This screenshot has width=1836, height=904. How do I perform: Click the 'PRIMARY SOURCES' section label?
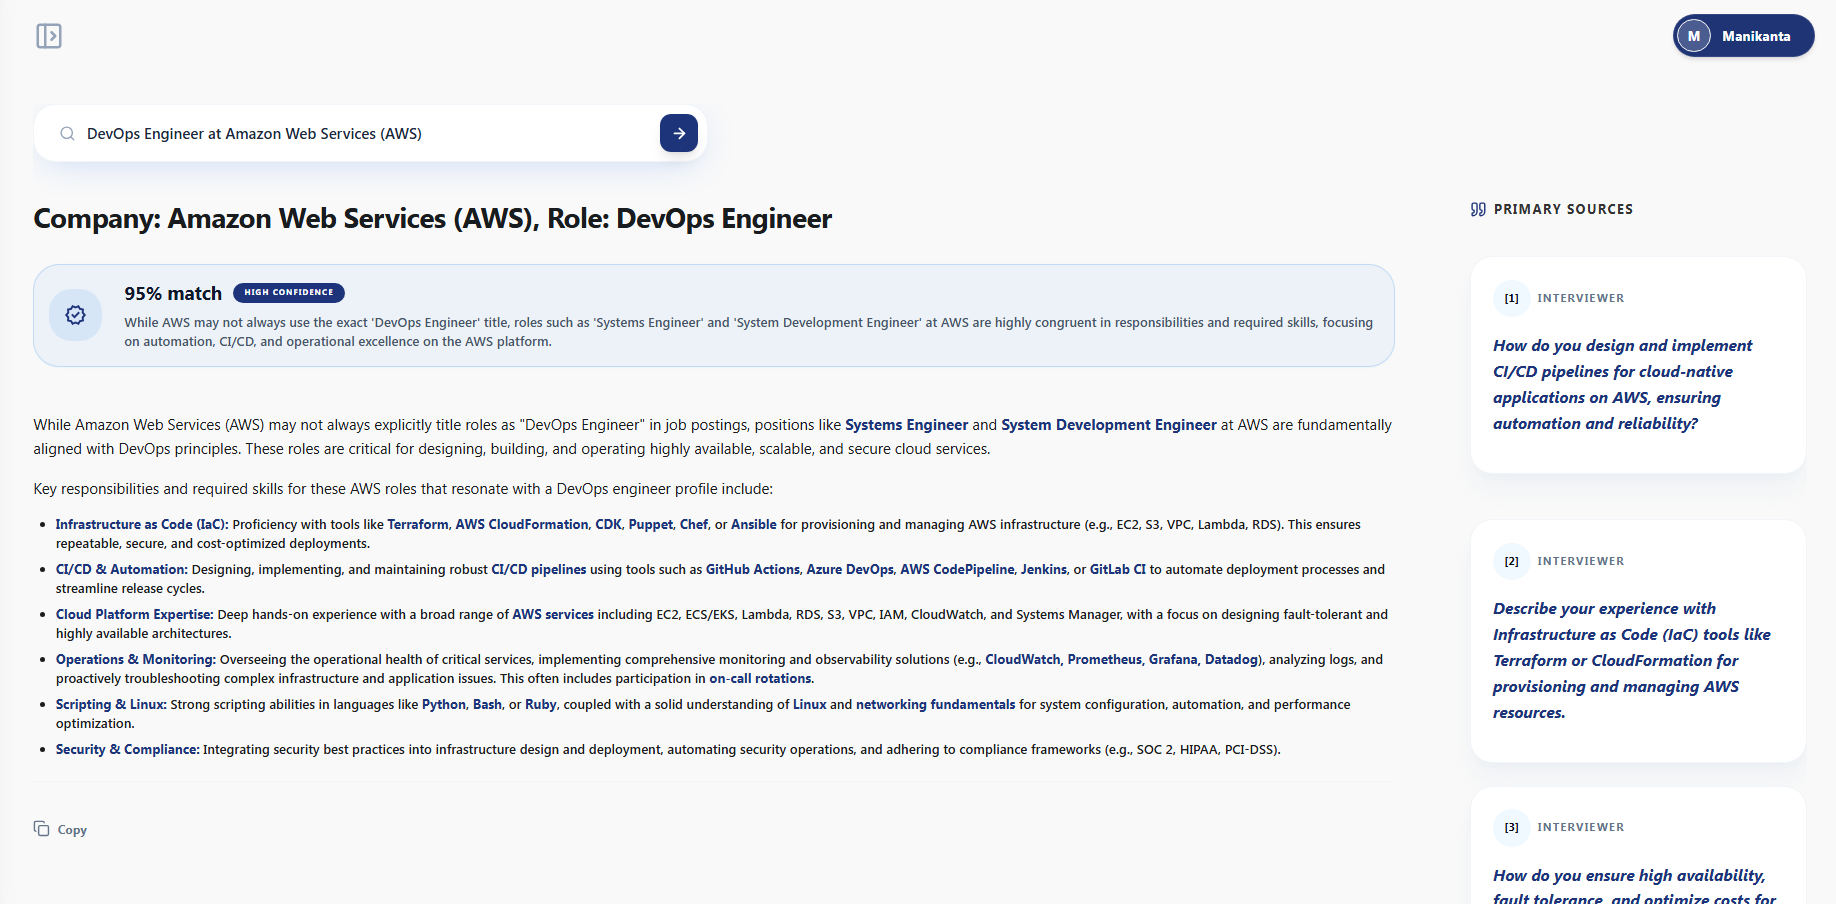(1564, 209)
